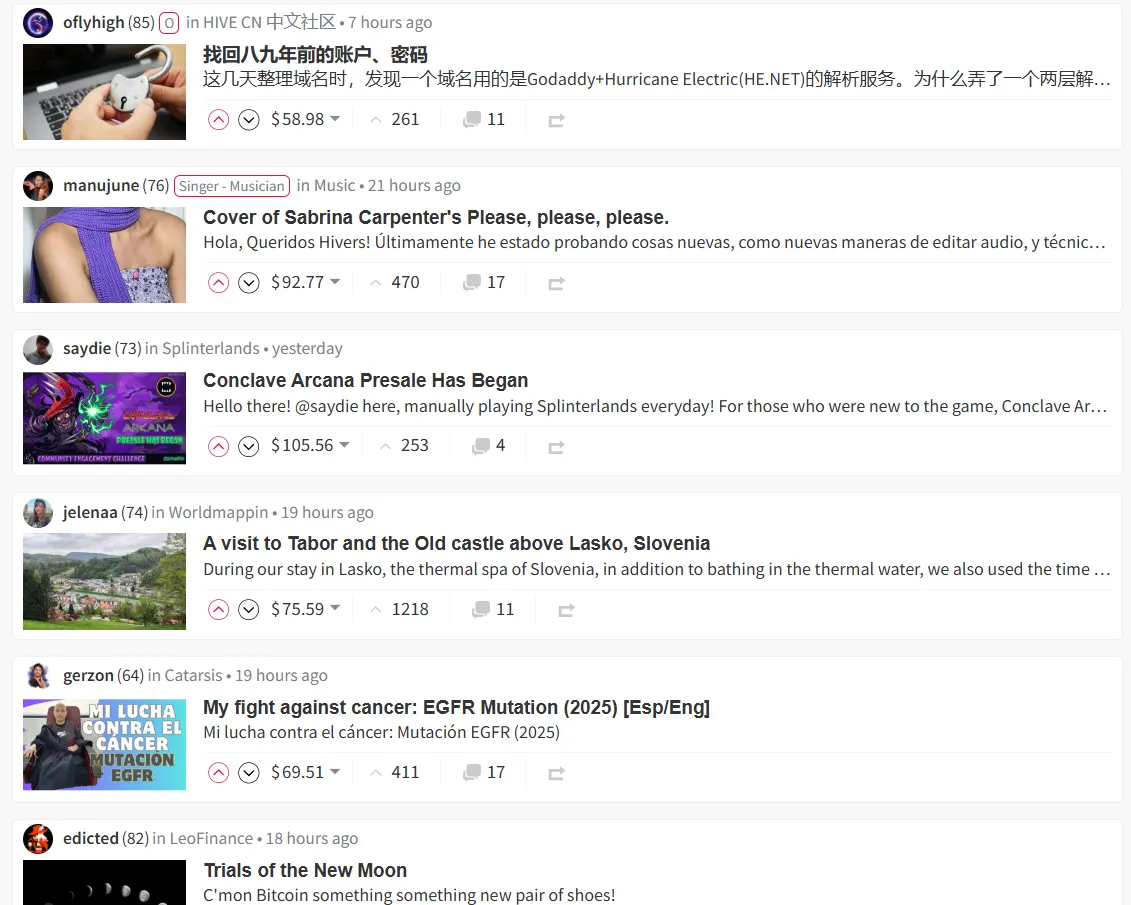
Task: Upvote the Tabor castle Slovenia post
Action: [218, 609]
